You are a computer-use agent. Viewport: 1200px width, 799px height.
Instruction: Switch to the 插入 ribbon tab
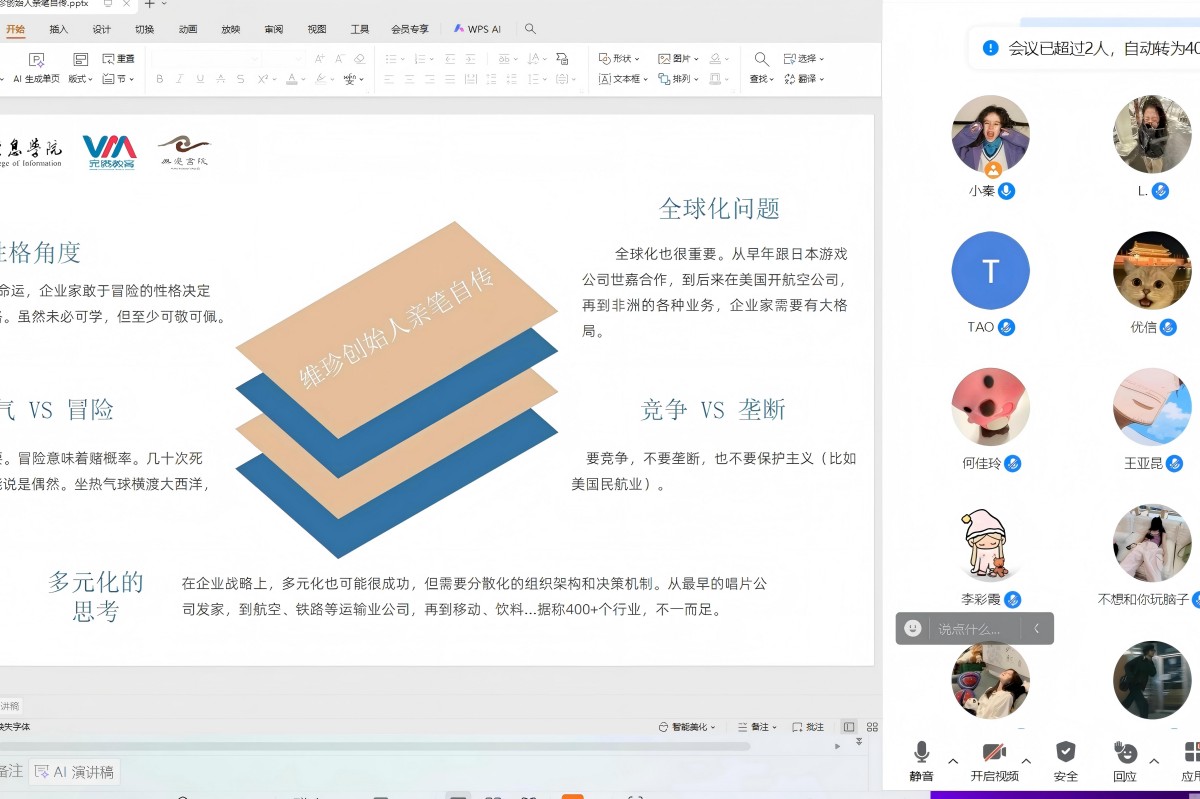pos(59,29)
